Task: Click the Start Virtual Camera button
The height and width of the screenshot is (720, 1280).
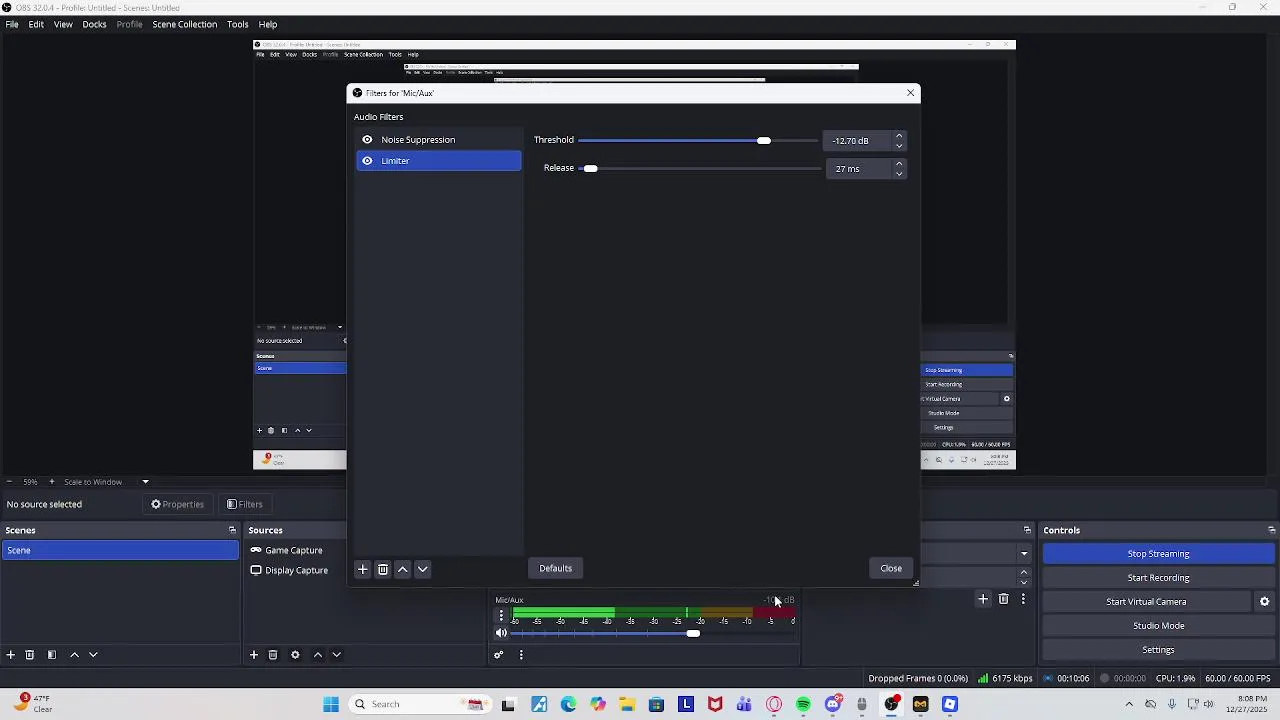Action: coord(1146,602)
